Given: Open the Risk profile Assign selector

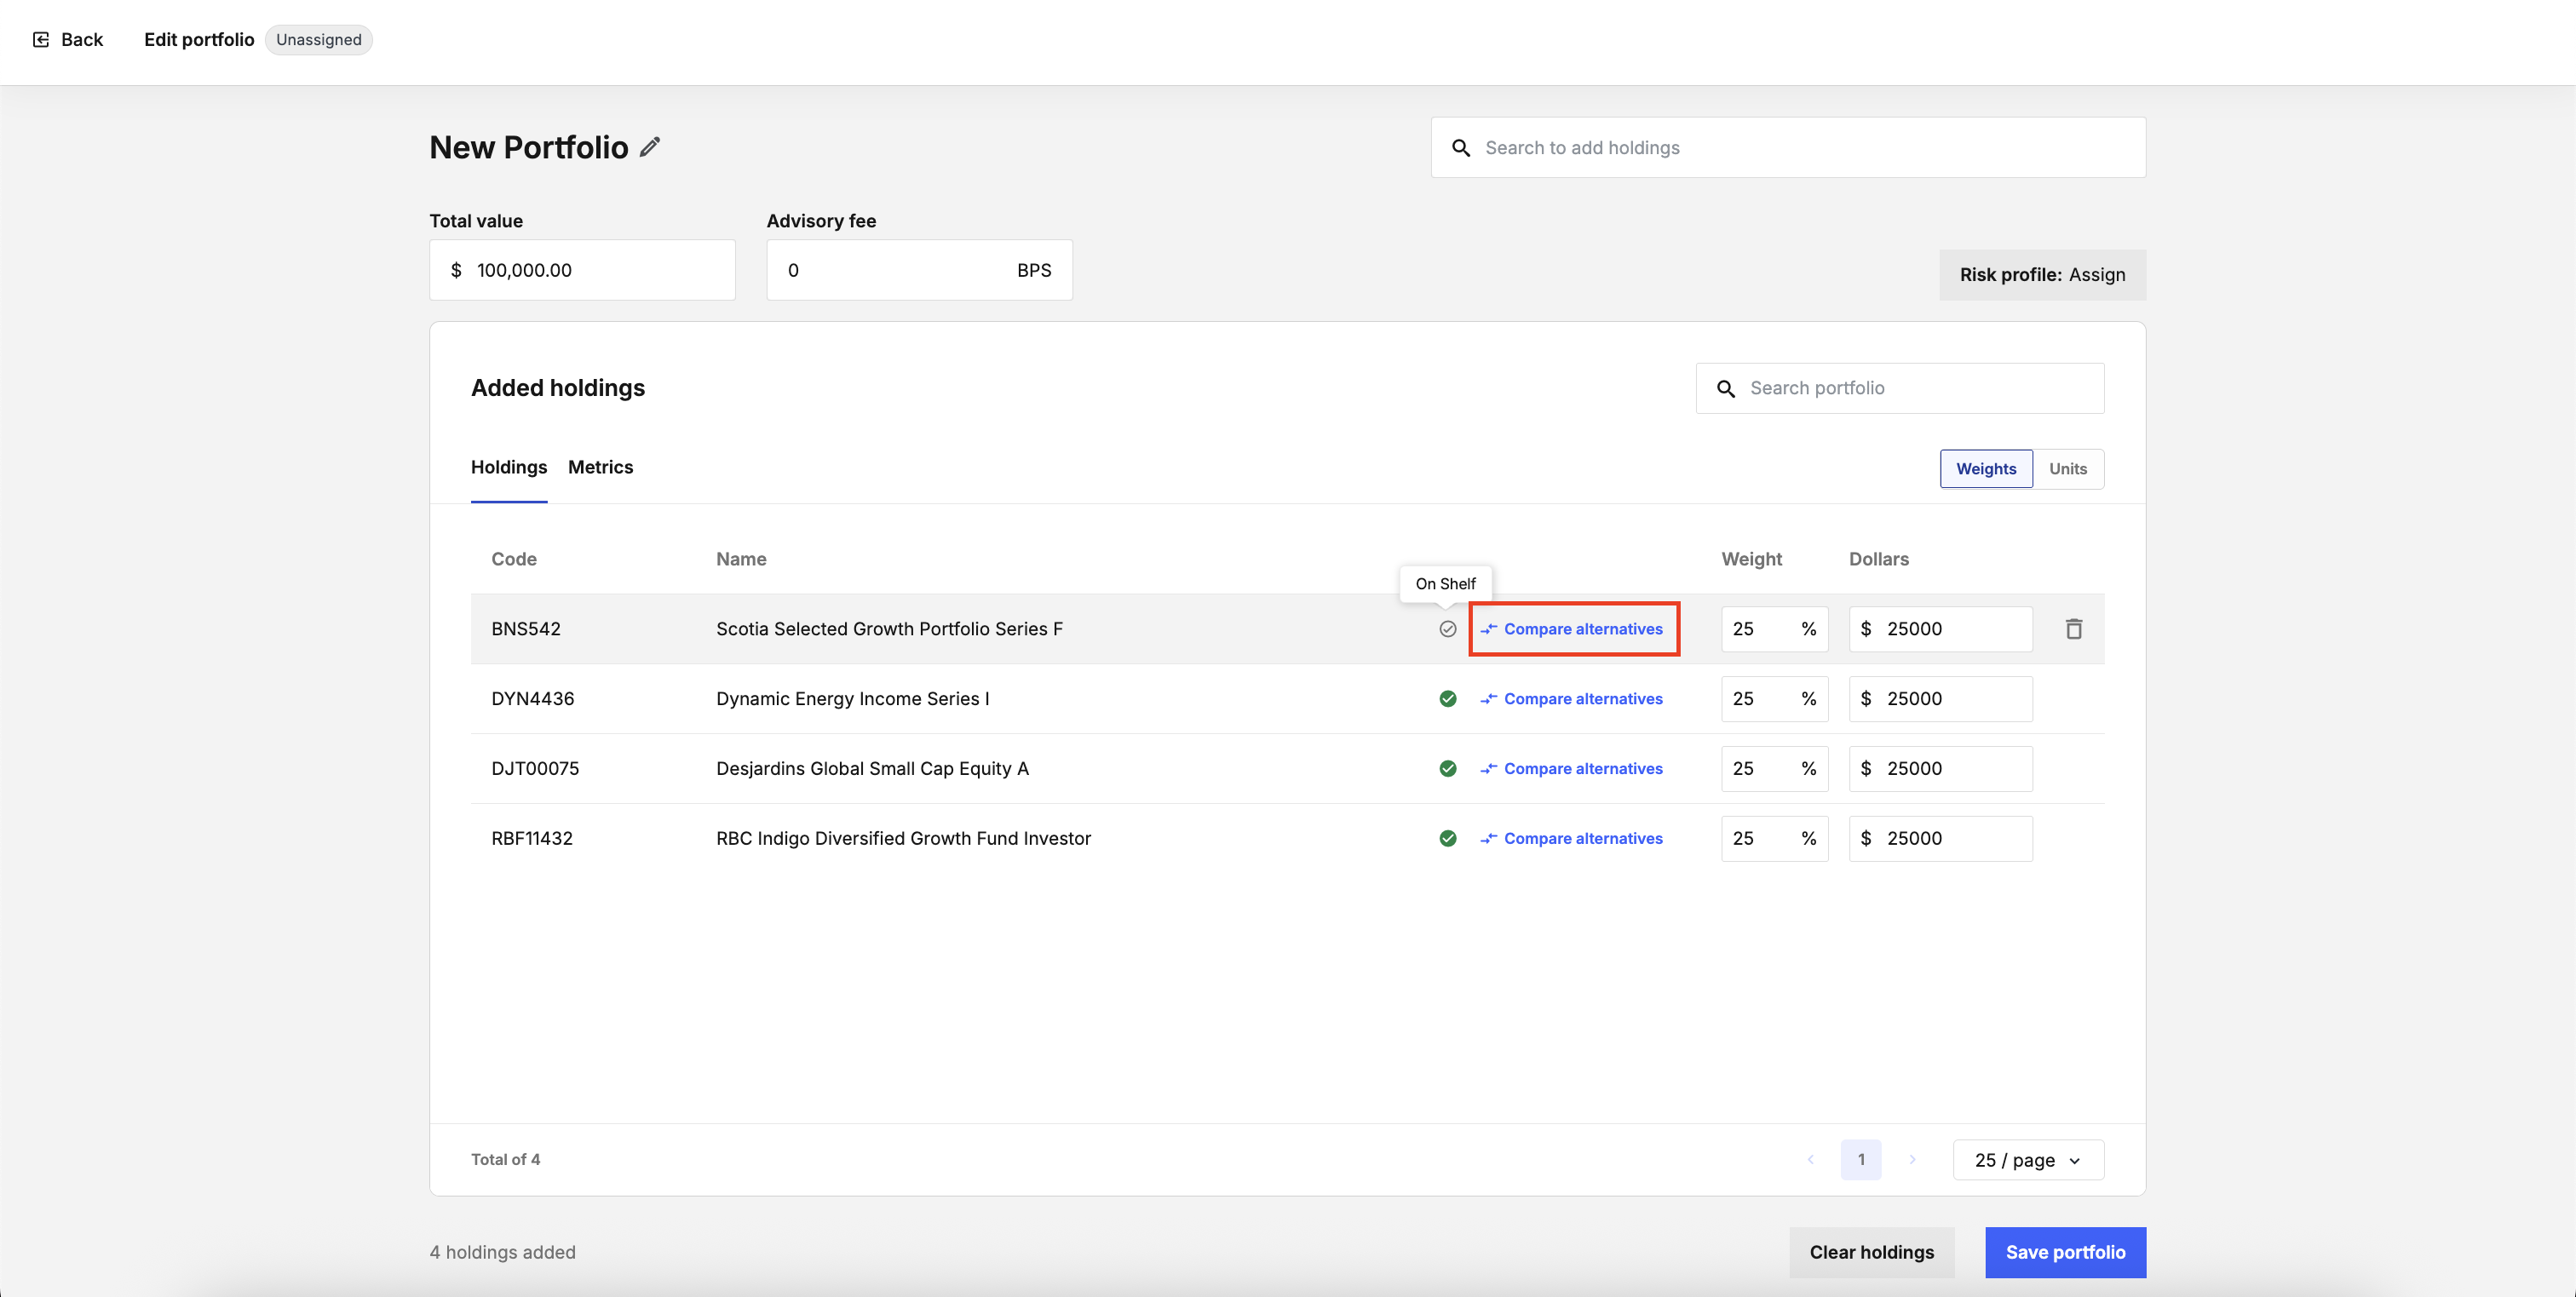Looking at the screenshot, I should (x=2042, y=275).
